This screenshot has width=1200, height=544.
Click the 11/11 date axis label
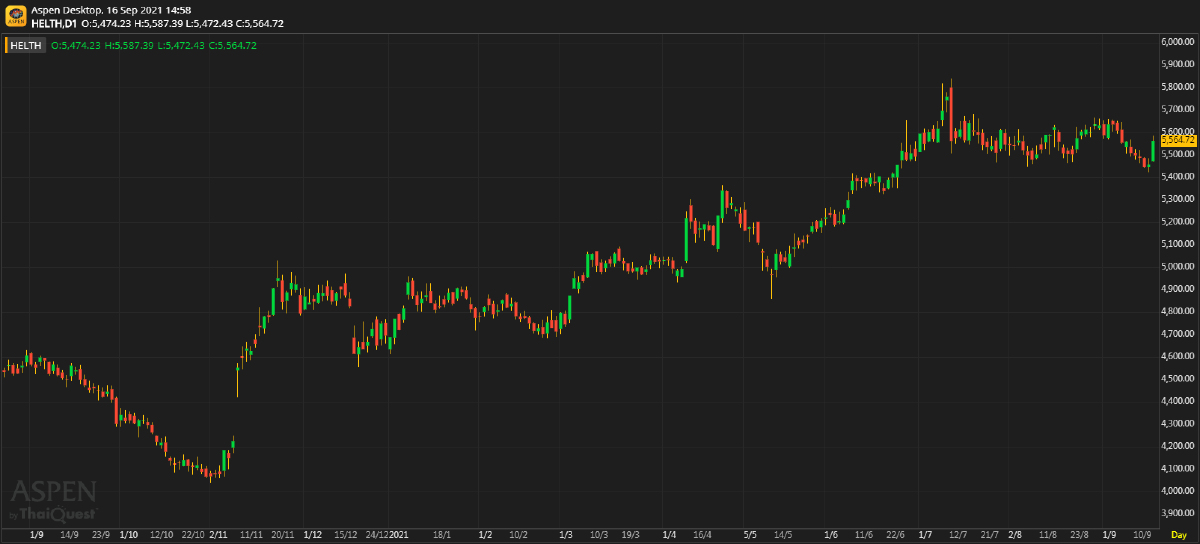tap(252, 535)
